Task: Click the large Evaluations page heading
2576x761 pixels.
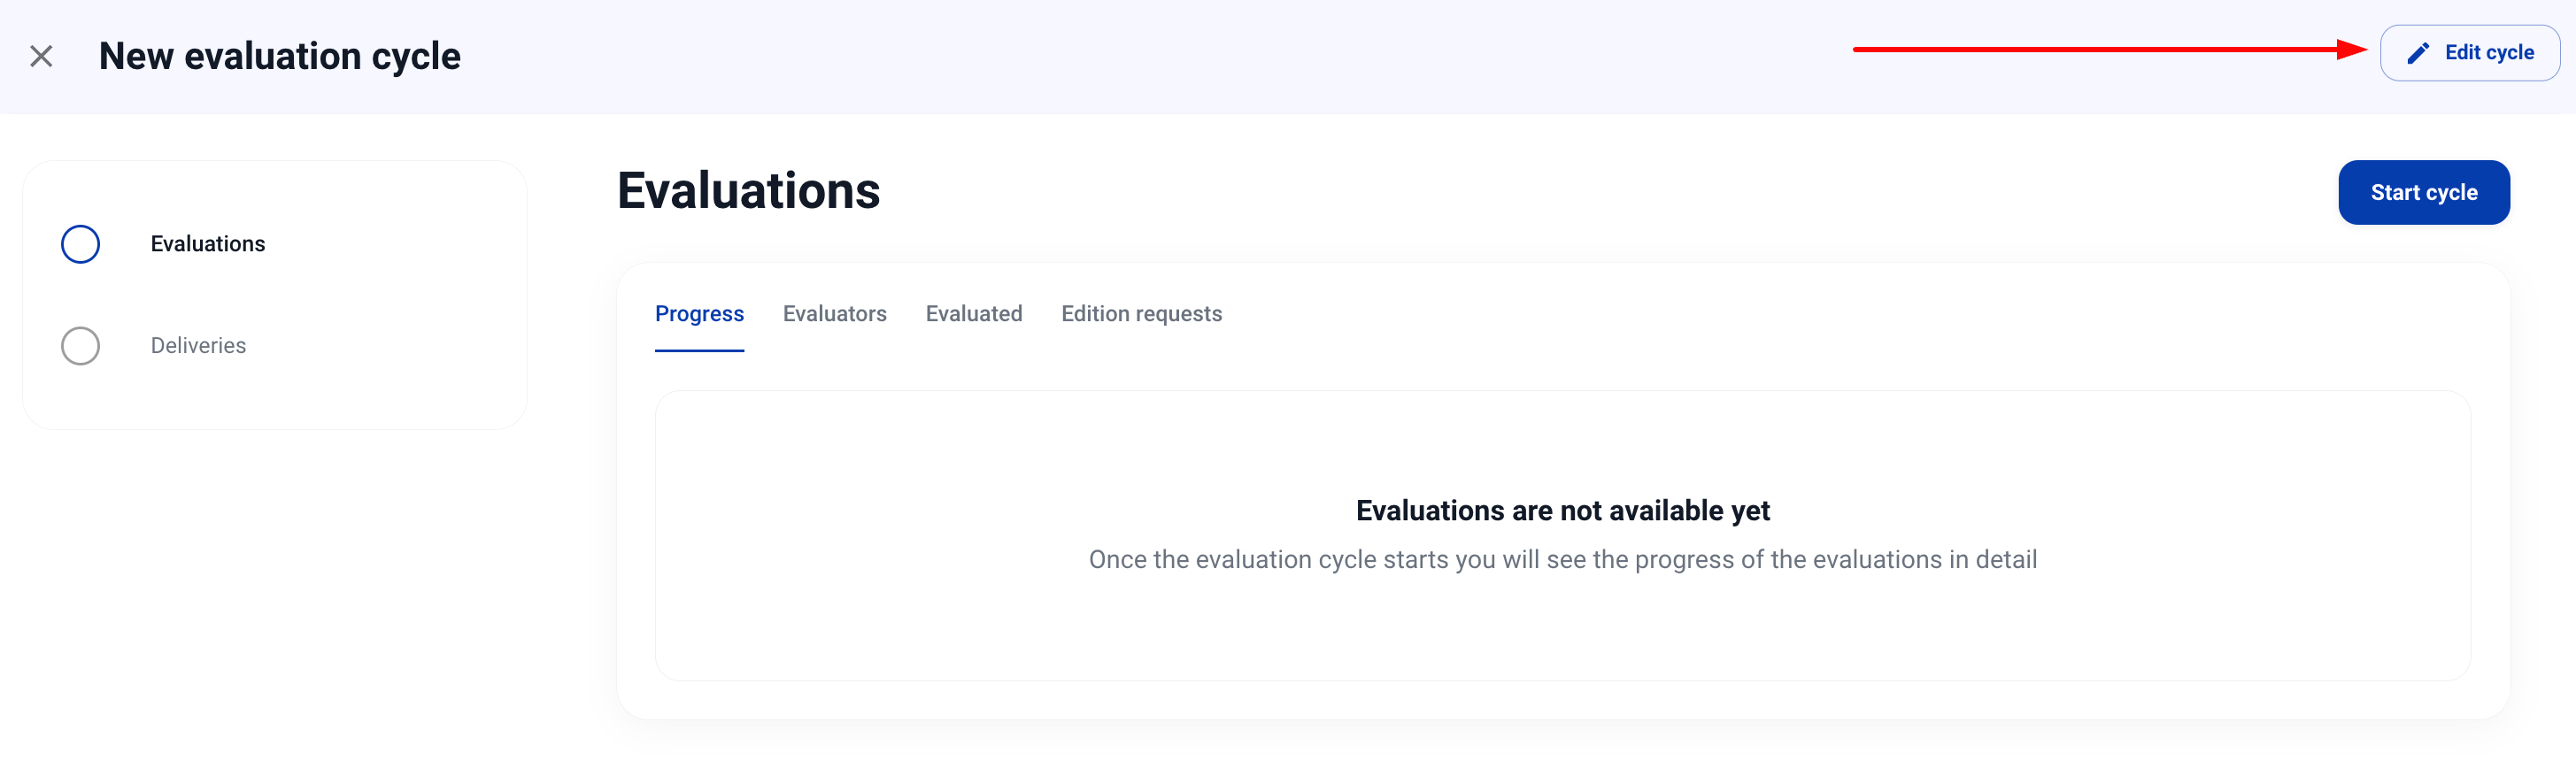Action: point(748,191)
